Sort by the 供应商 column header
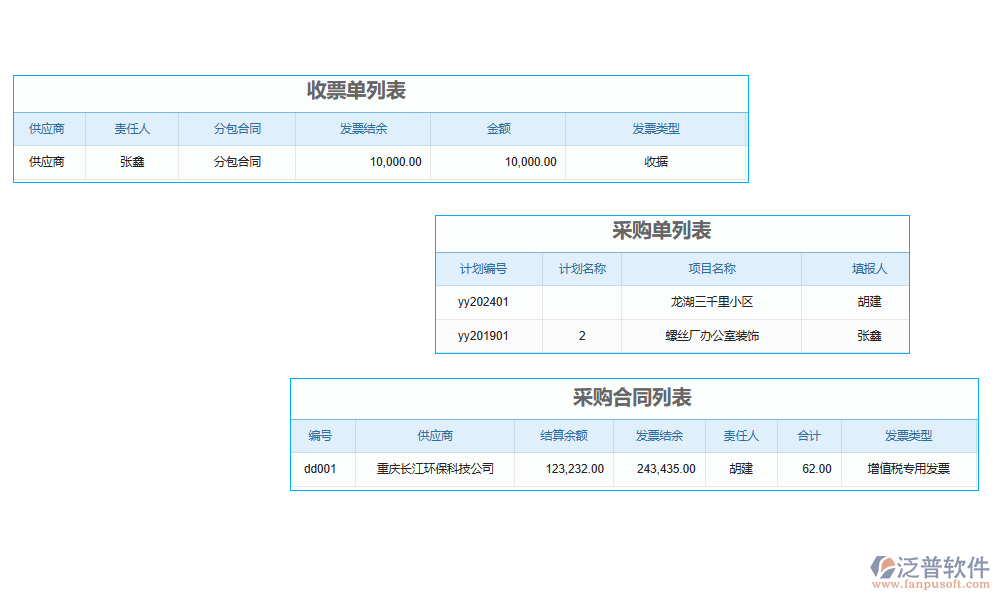 pyautogui.click(x=48, y=128)
